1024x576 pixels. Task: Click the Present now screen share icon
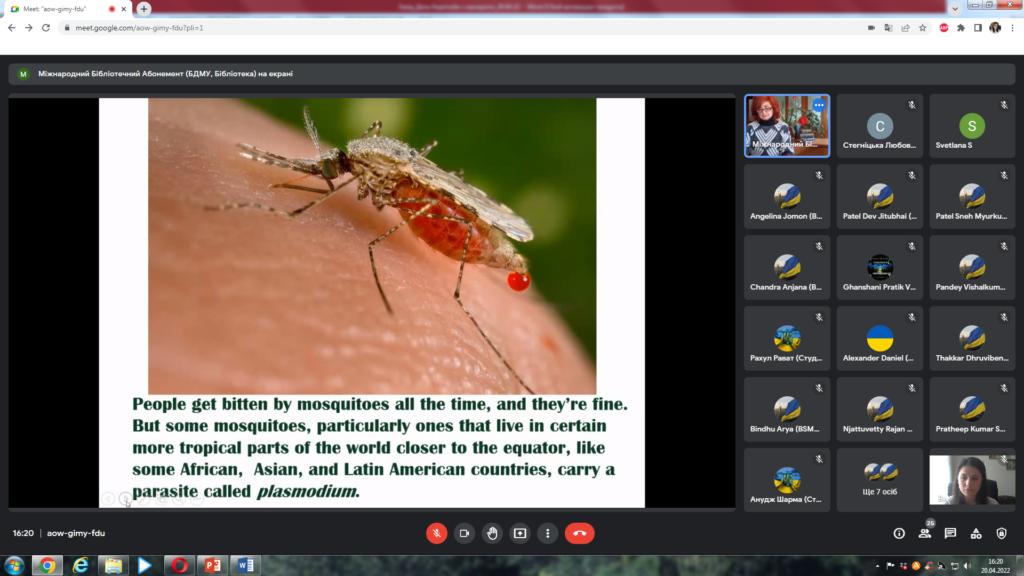[520, 533]
